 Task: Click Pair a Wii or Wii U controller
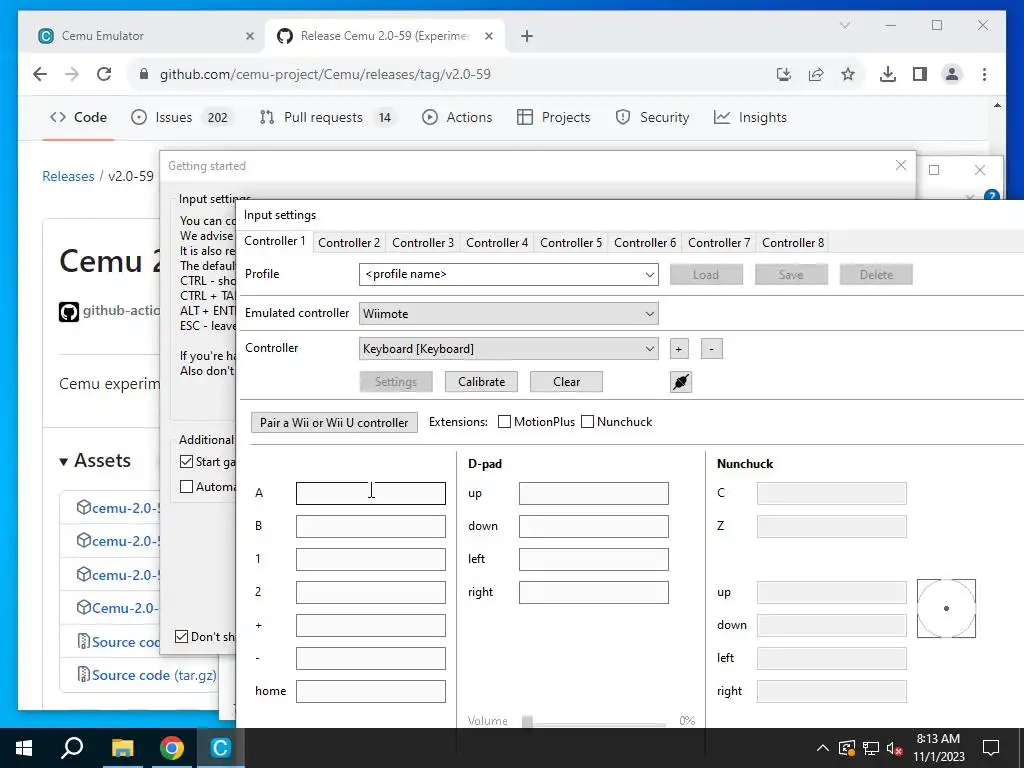click(x=334, y=423)
